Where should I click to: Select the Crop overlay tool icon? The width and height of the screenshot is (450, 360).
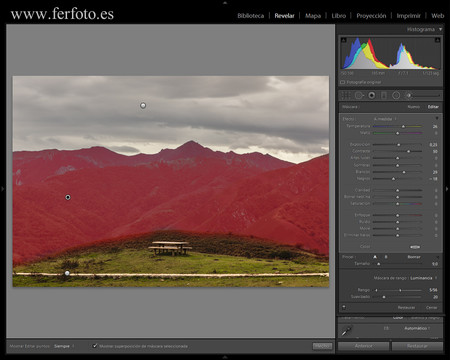(x=346, y=96)
